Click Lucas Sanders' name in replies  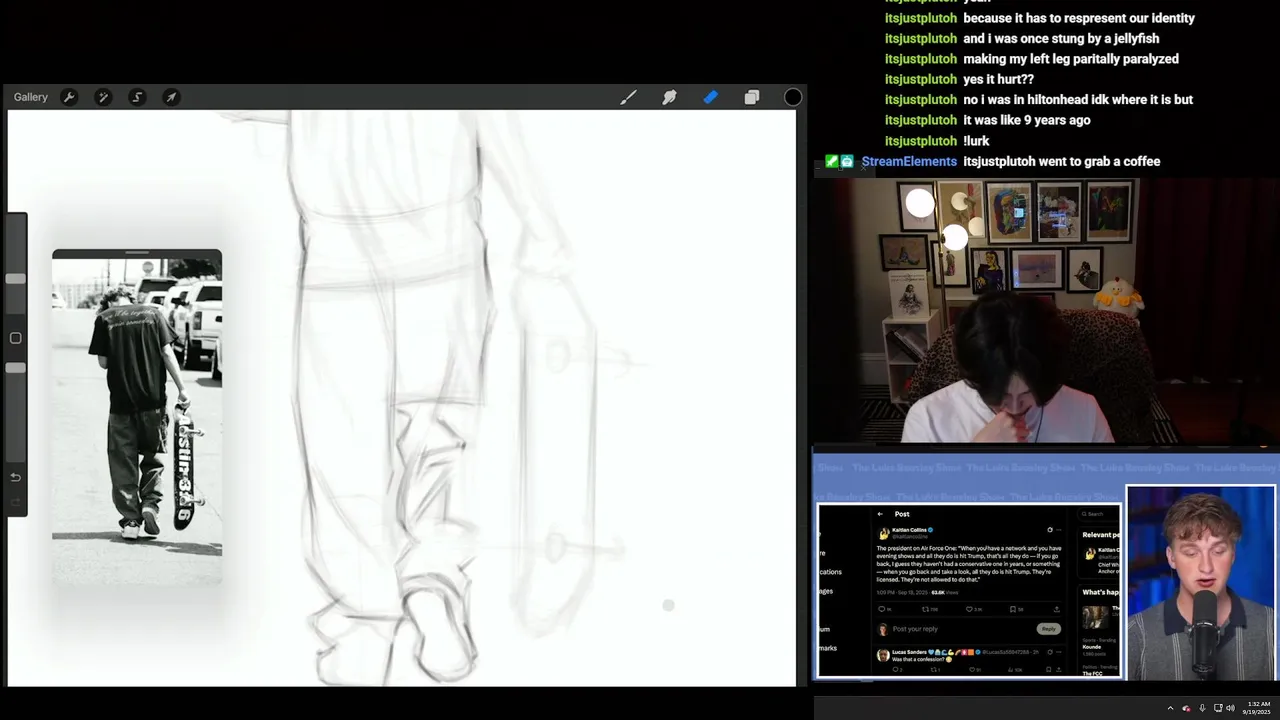click(909, 652)
